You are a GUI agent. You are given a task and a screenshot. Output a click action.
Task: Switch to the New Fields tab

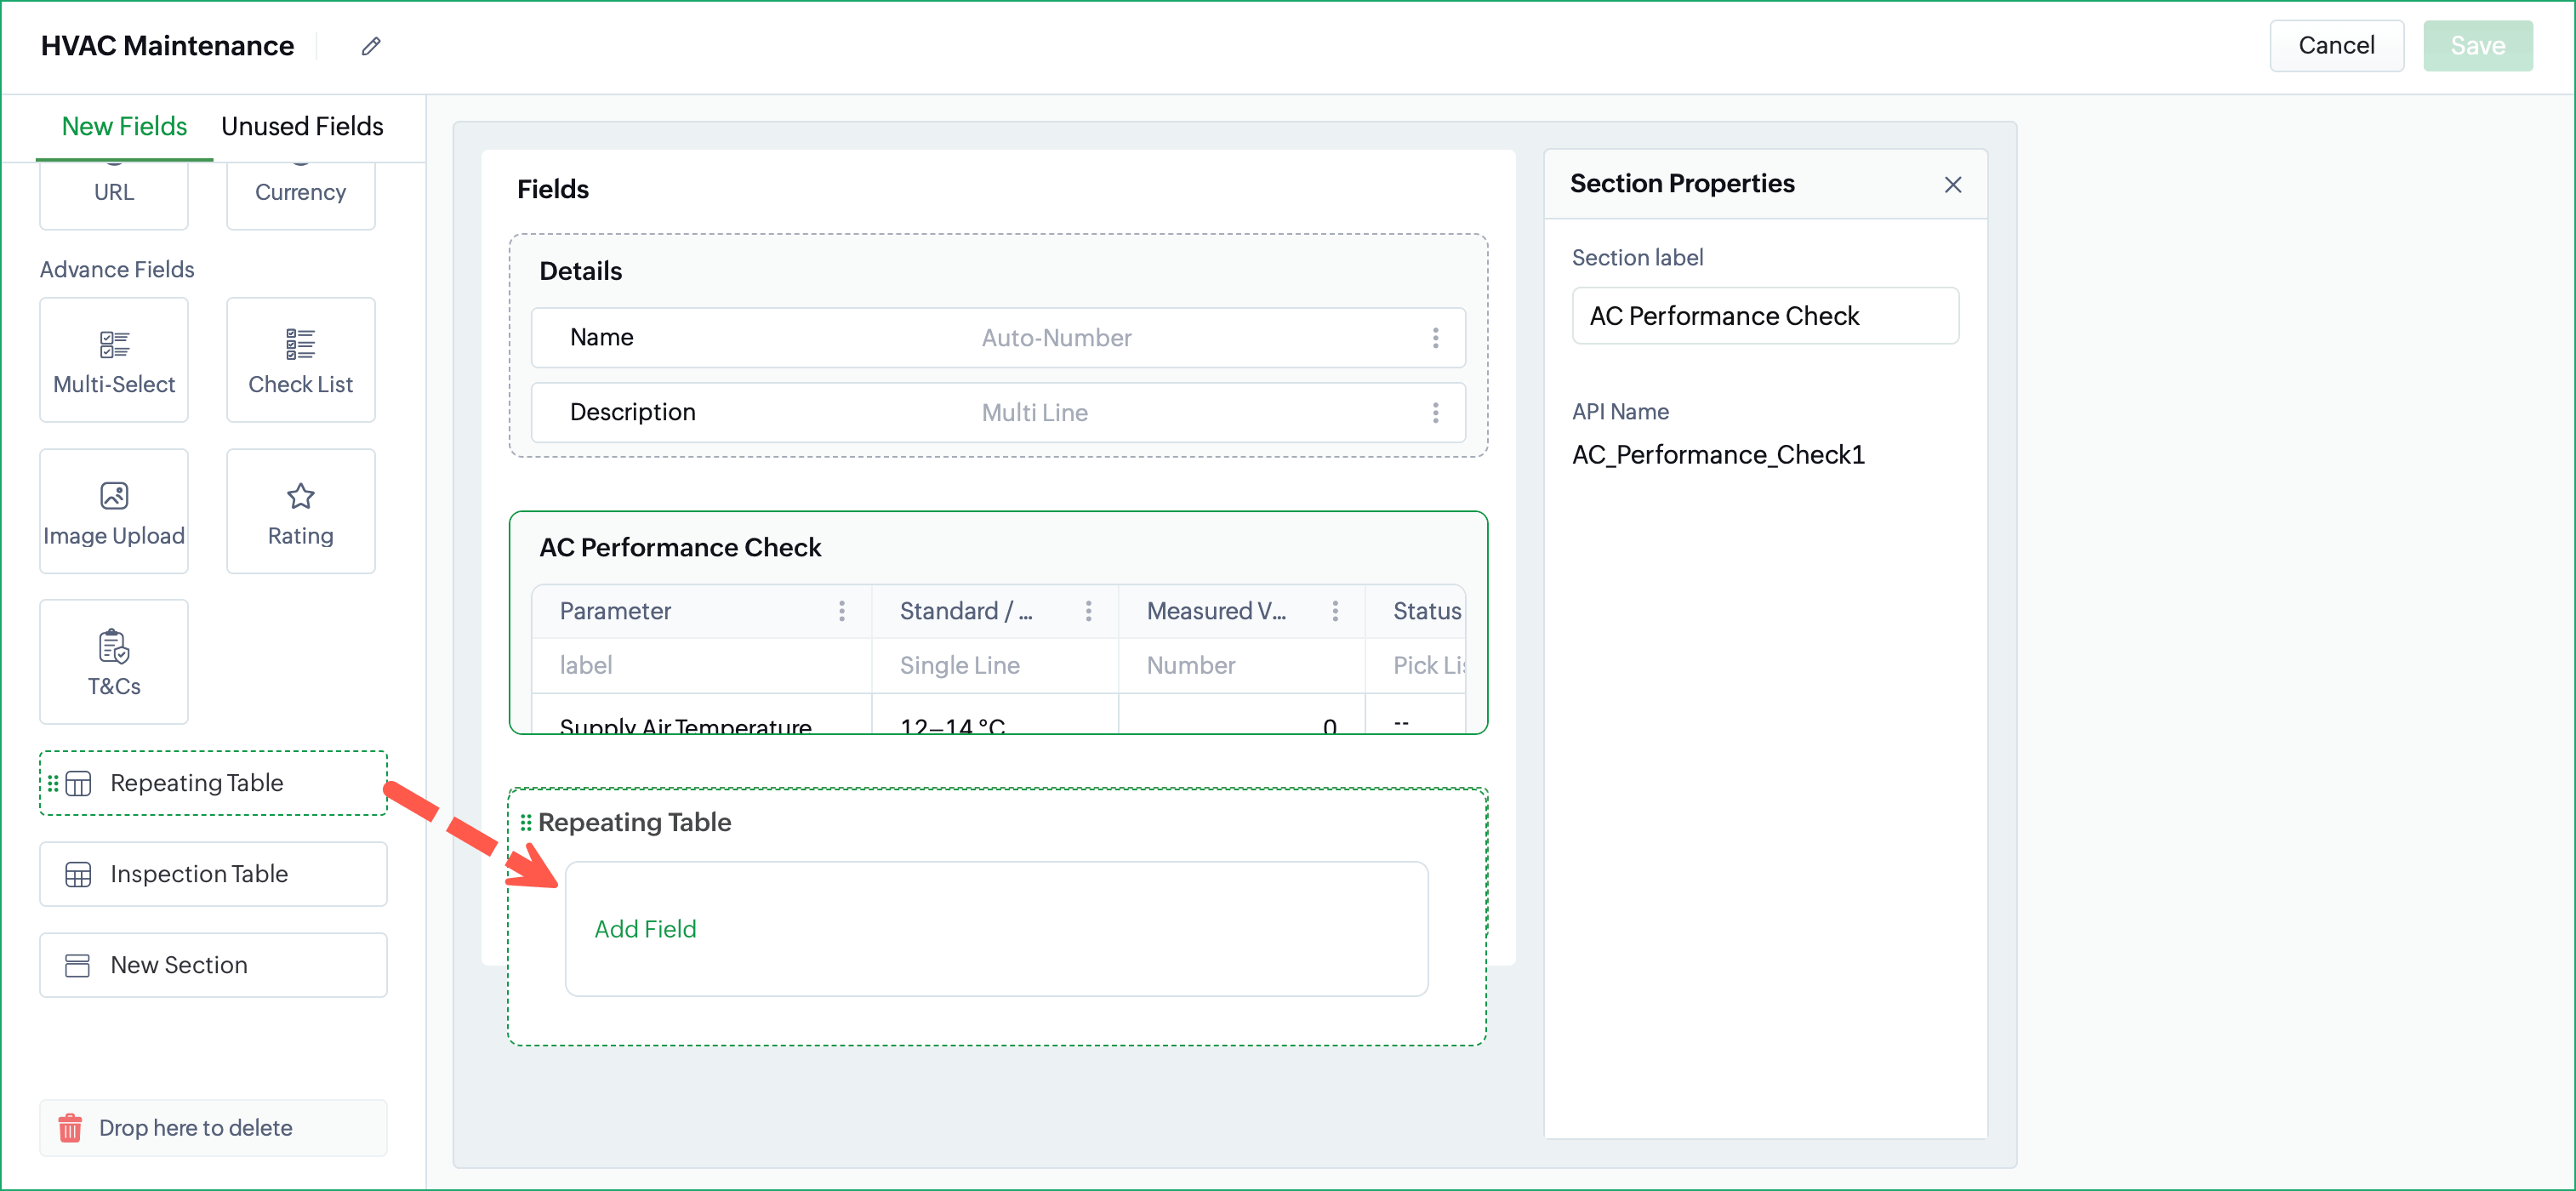coord(124,126)
